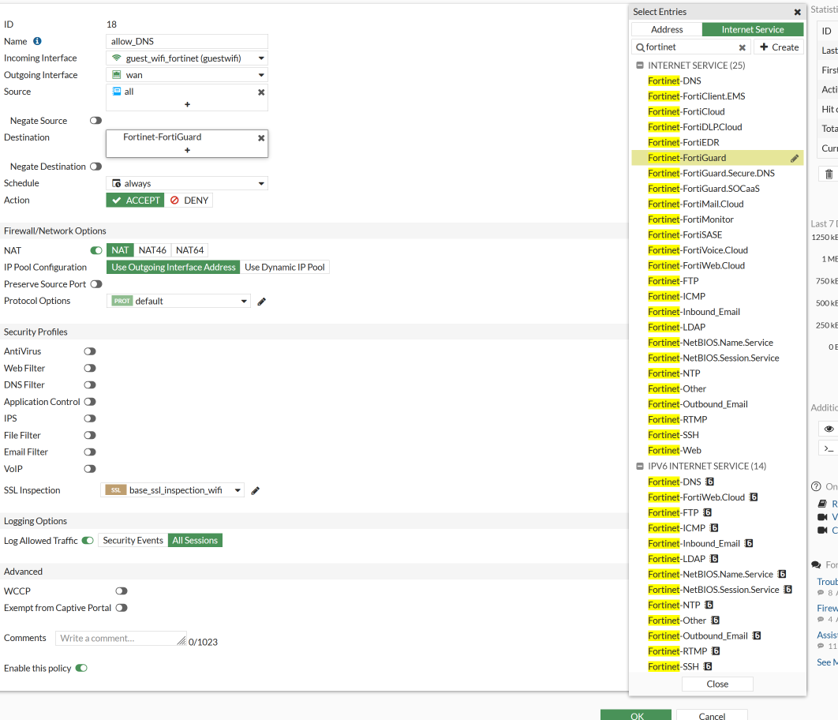Image resolution: width=838 pixels, height=720 pixels.
Task: Click the IPv6 badge beside Fortinet-DNS
Action: click(710, 482)
